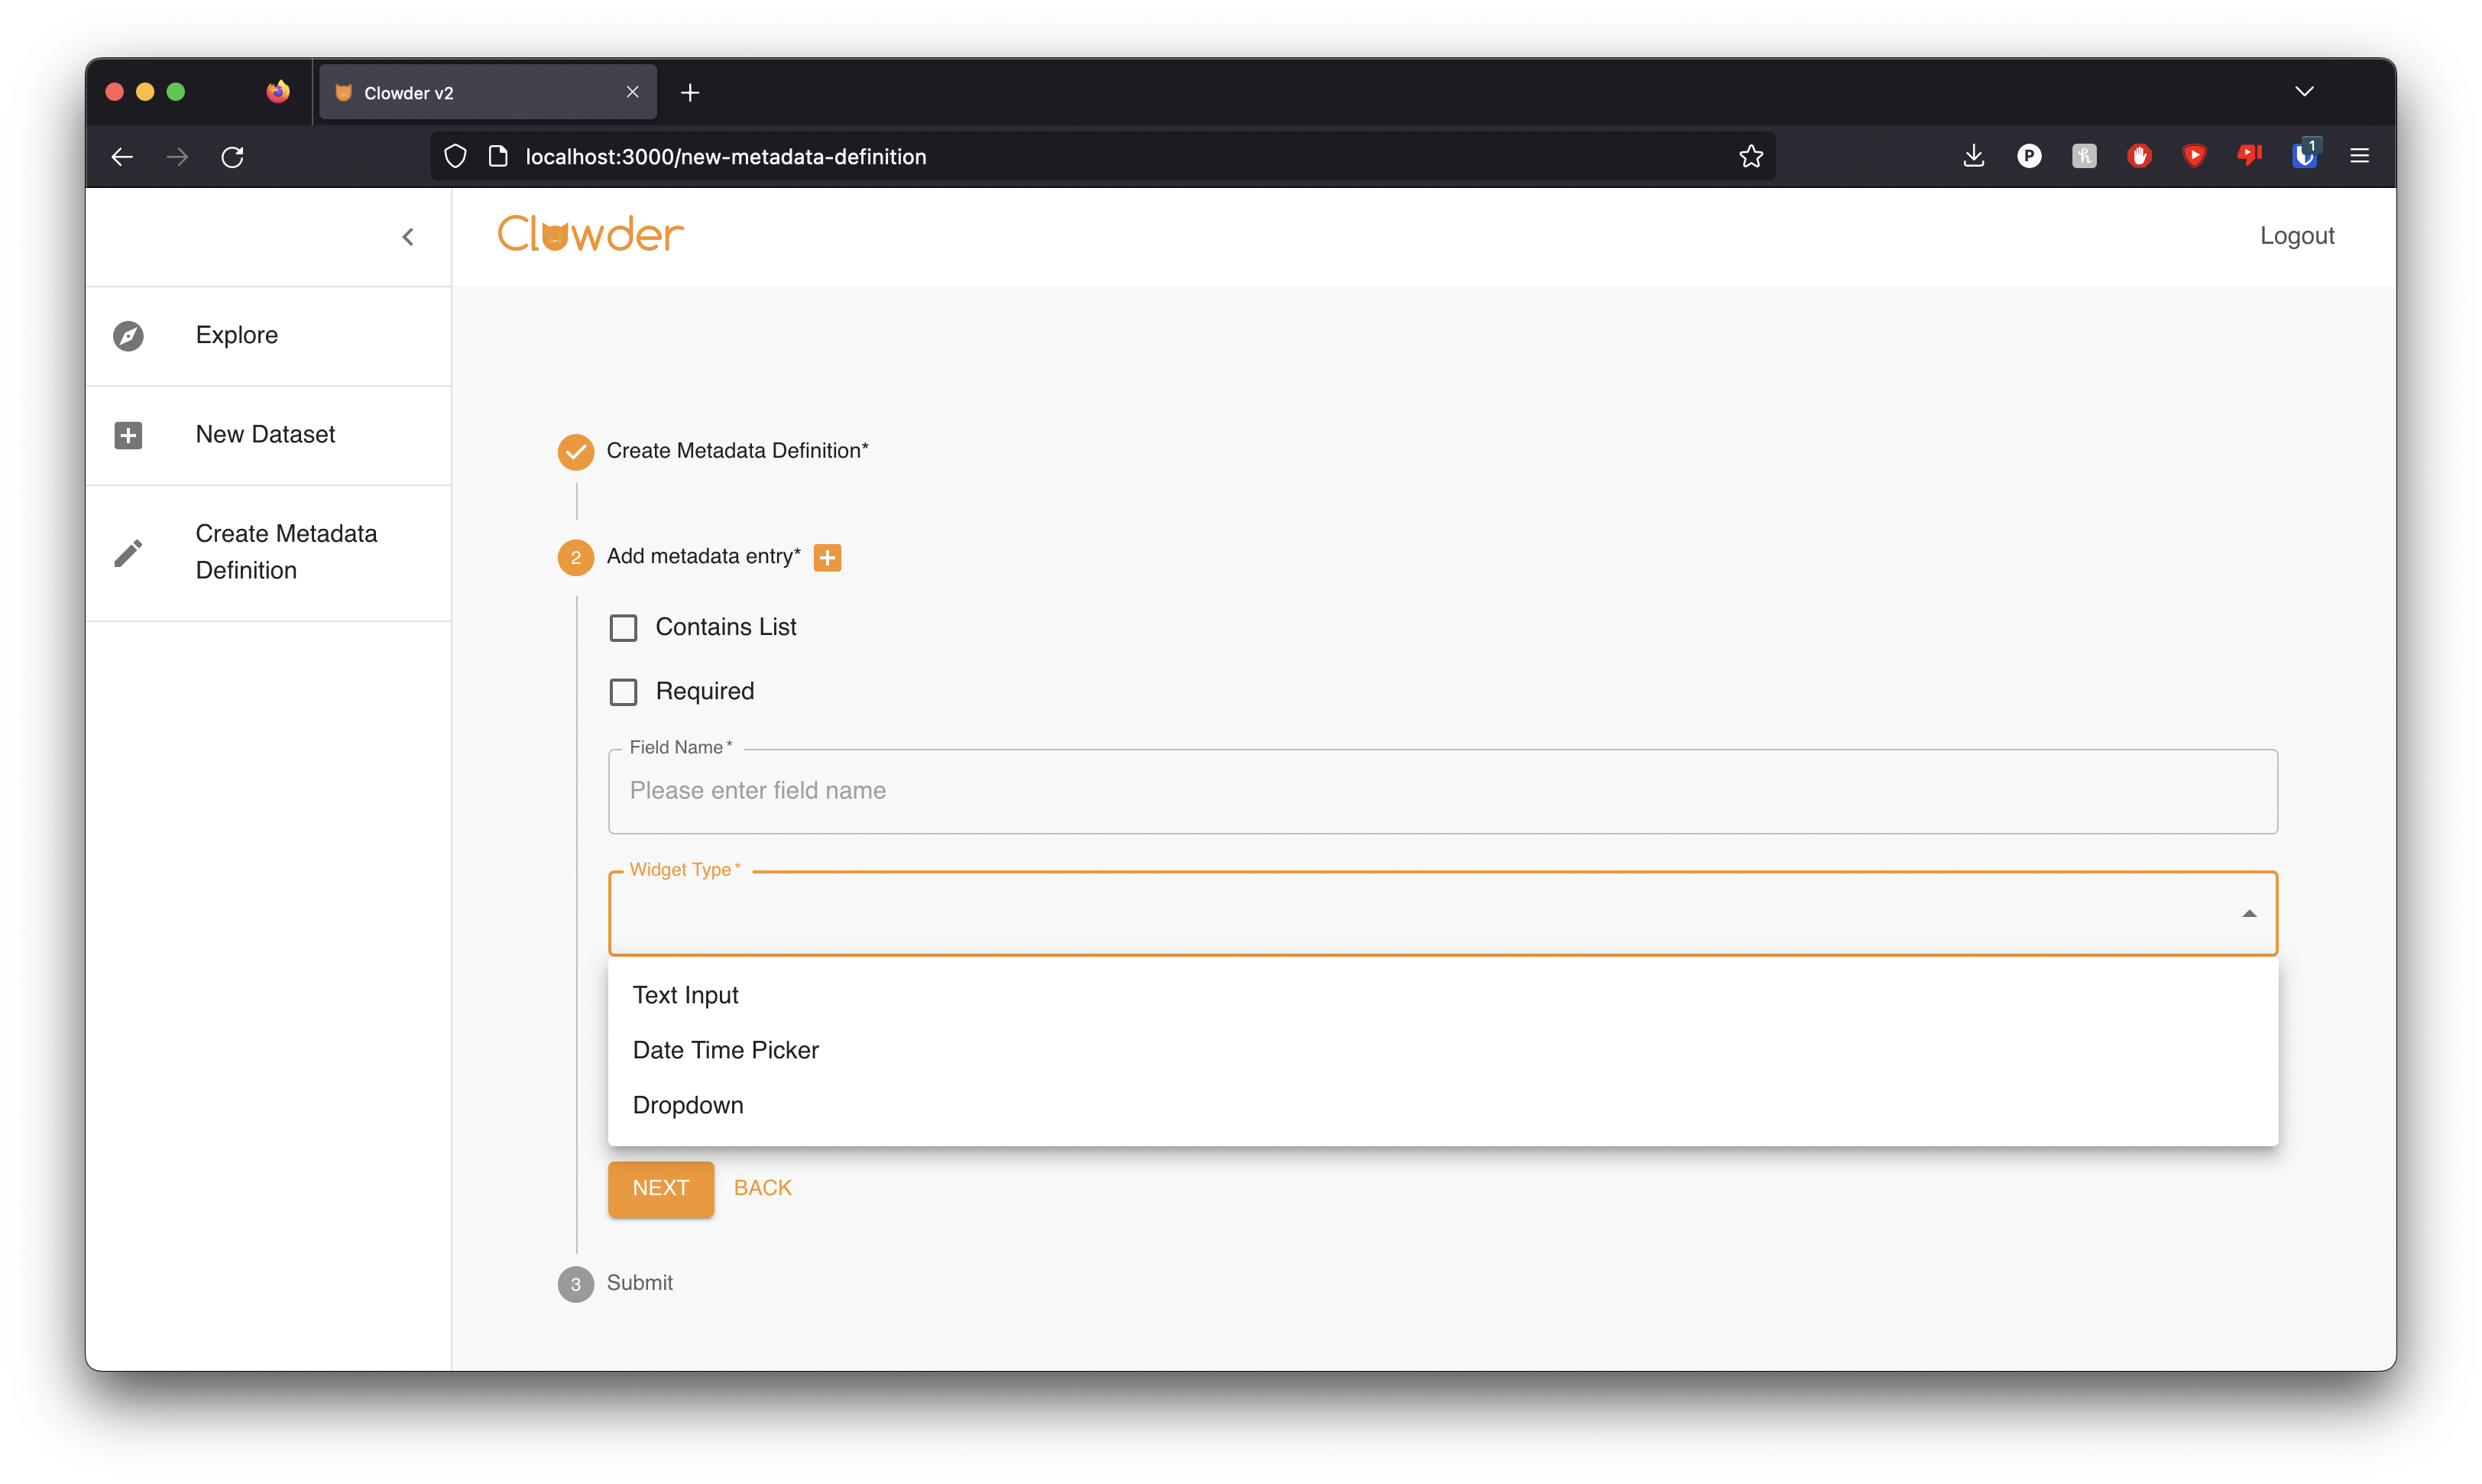2482x1484 pixels.
Task: Click the Clowder logo
Action: click(590, 235)
